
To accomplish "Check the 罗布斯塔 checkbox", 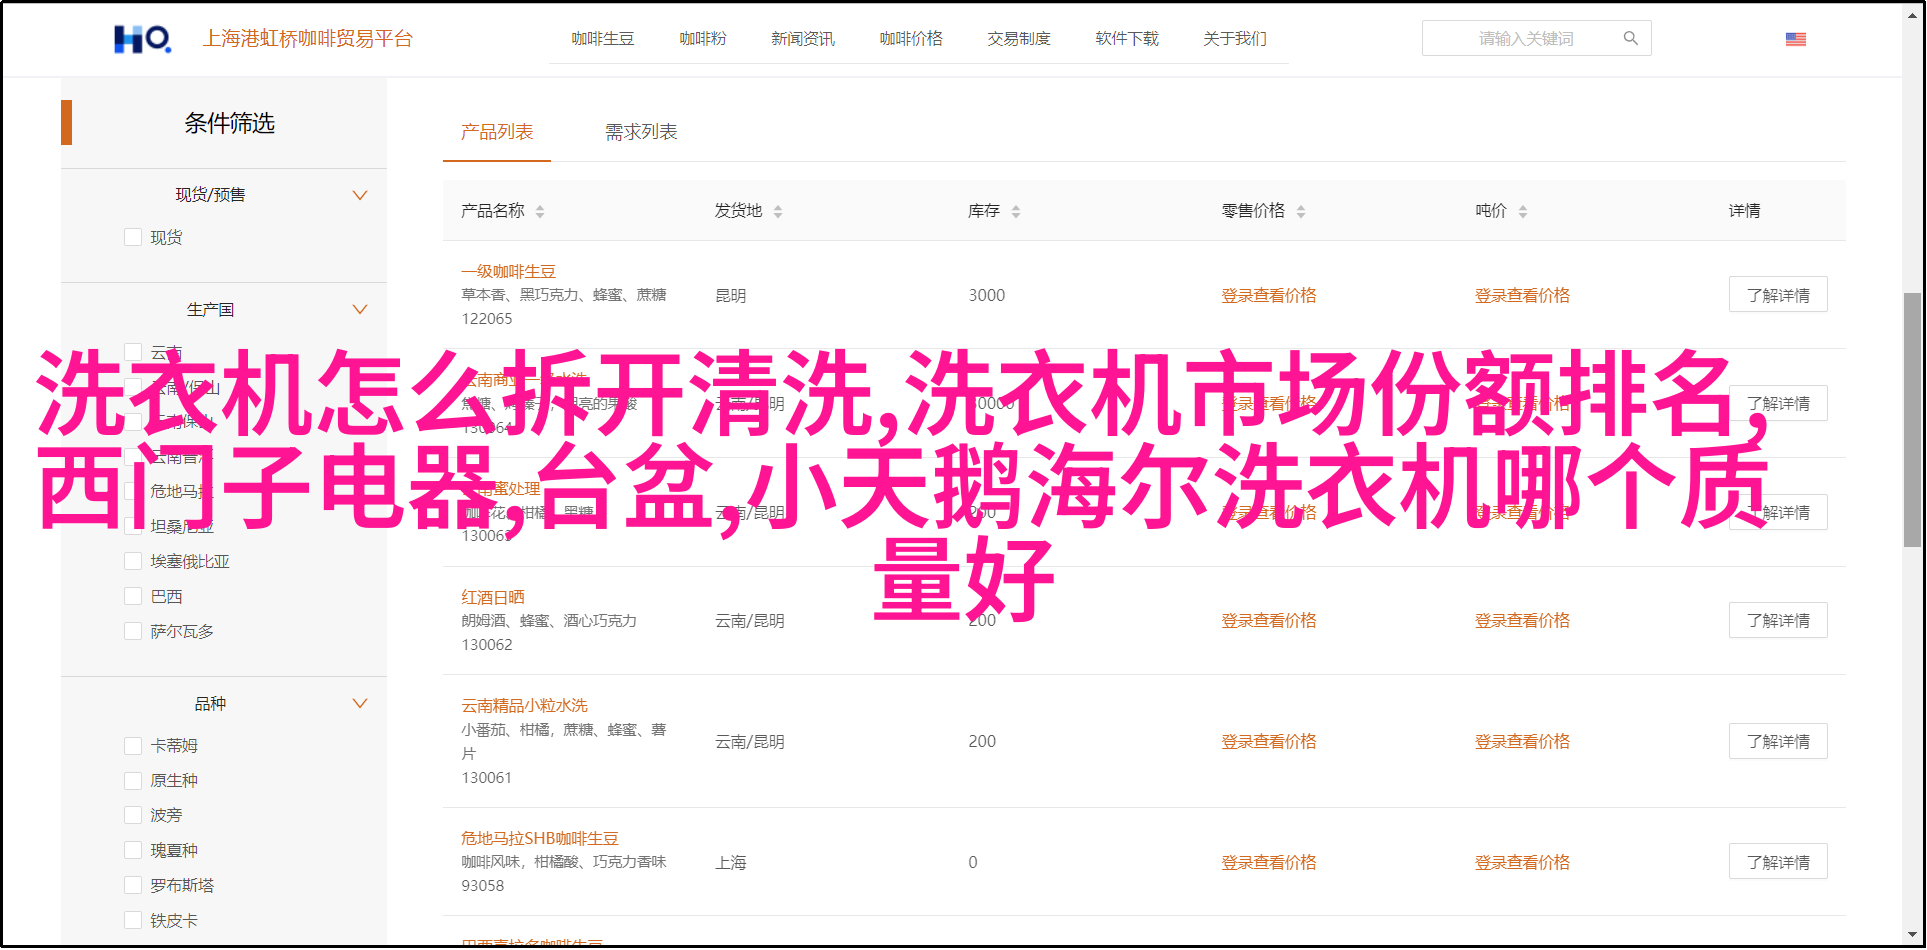I will click(x=133, y=885).
